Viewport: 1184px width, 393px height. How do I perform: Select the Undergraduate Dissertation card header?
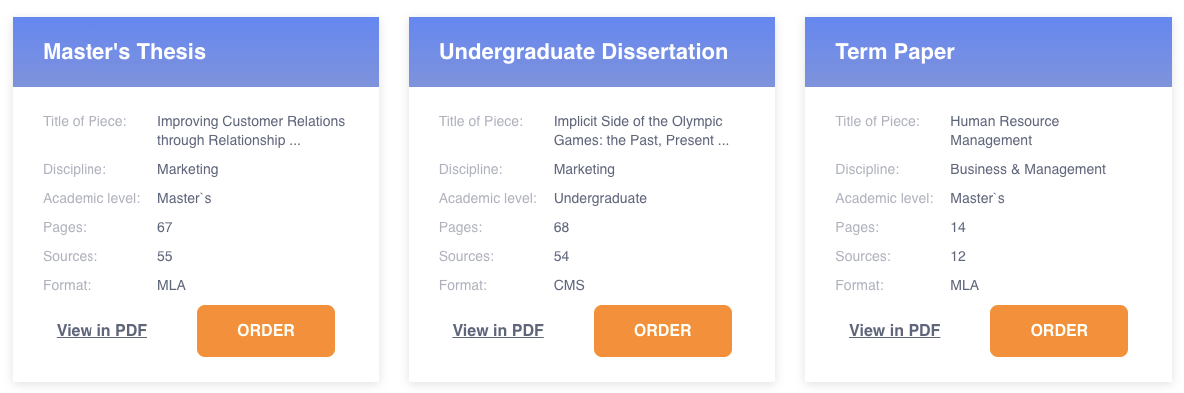592,51
